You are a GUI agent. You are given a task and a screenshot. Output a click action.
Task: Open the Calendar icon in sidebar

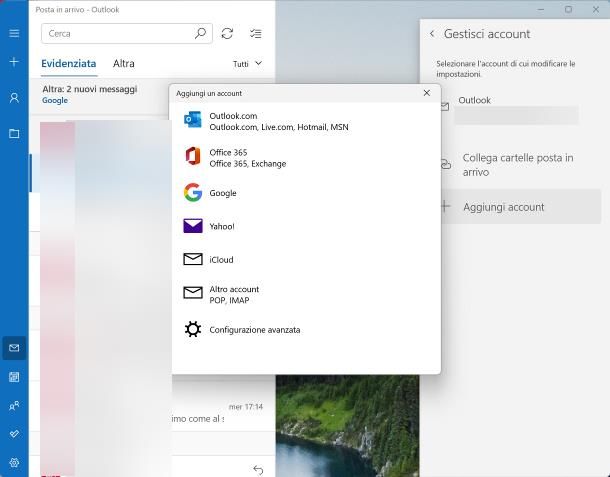tap(14, 377)
